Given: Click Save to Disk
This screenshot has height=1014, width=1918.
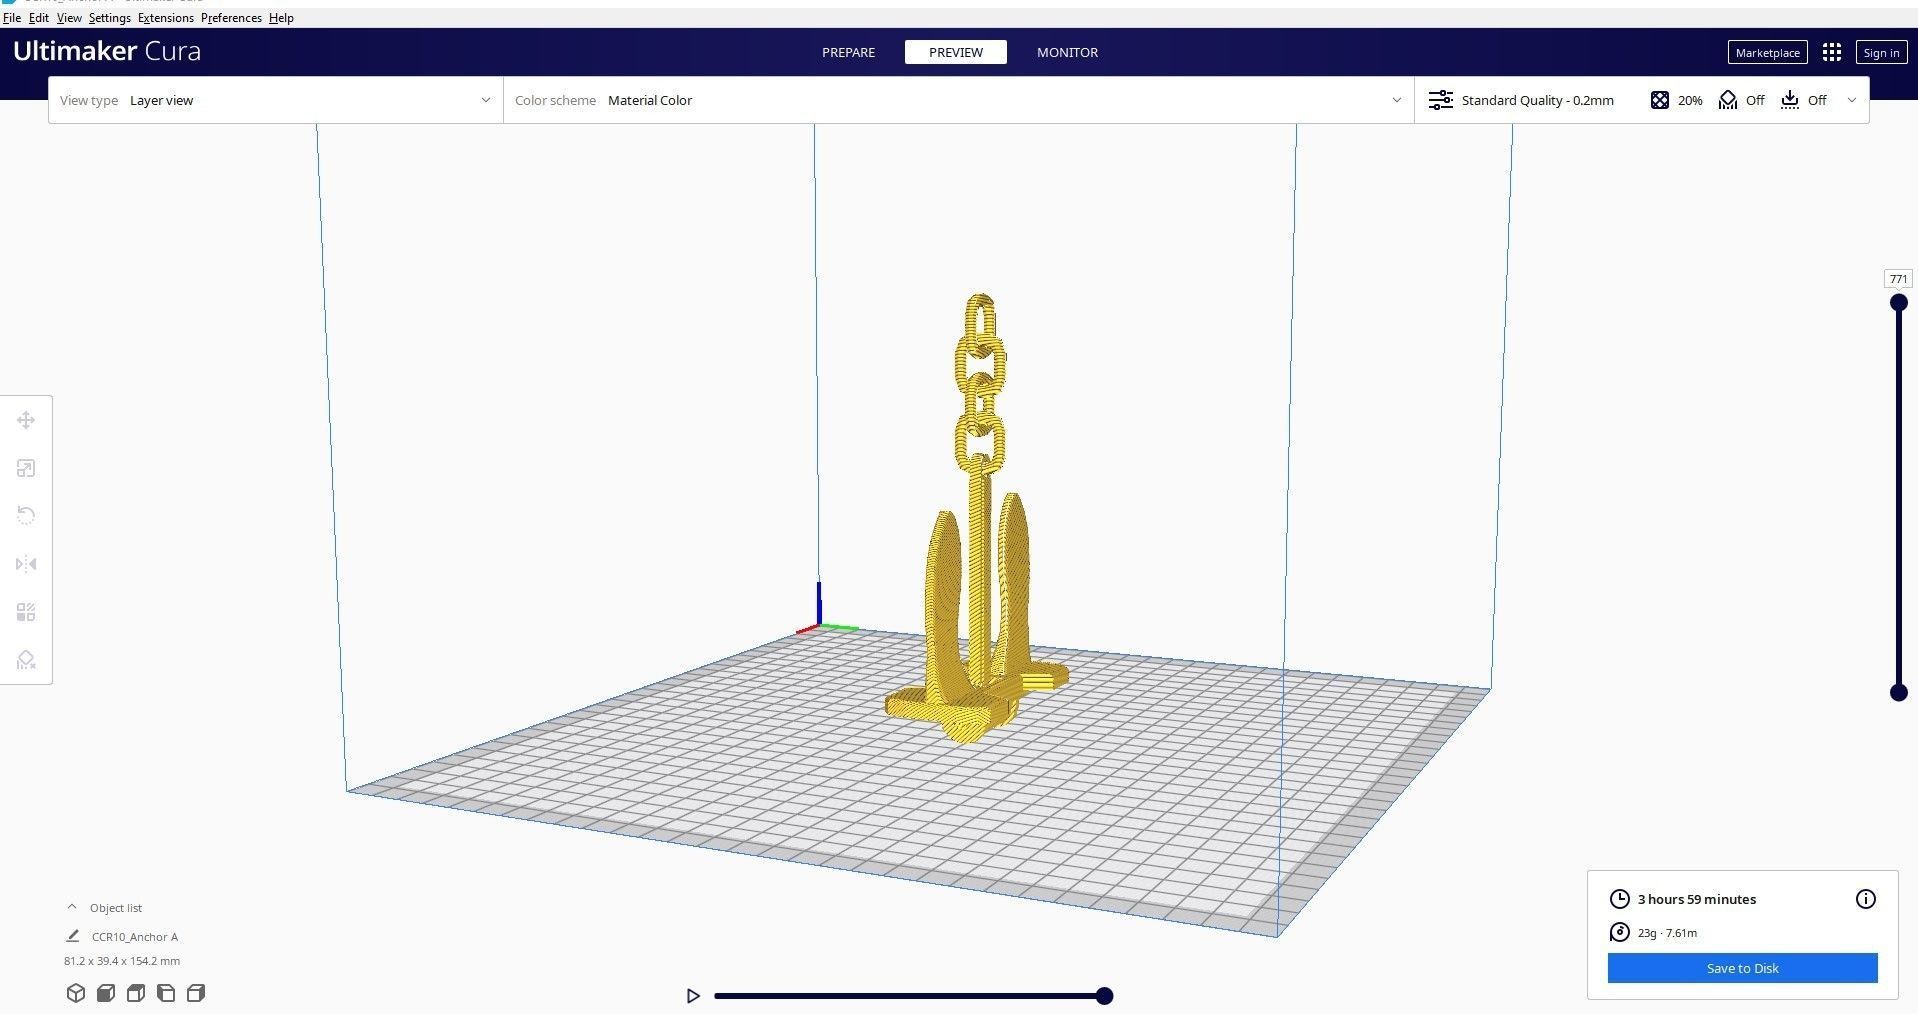Looking at the screenshot, I should click(1742, 968).
